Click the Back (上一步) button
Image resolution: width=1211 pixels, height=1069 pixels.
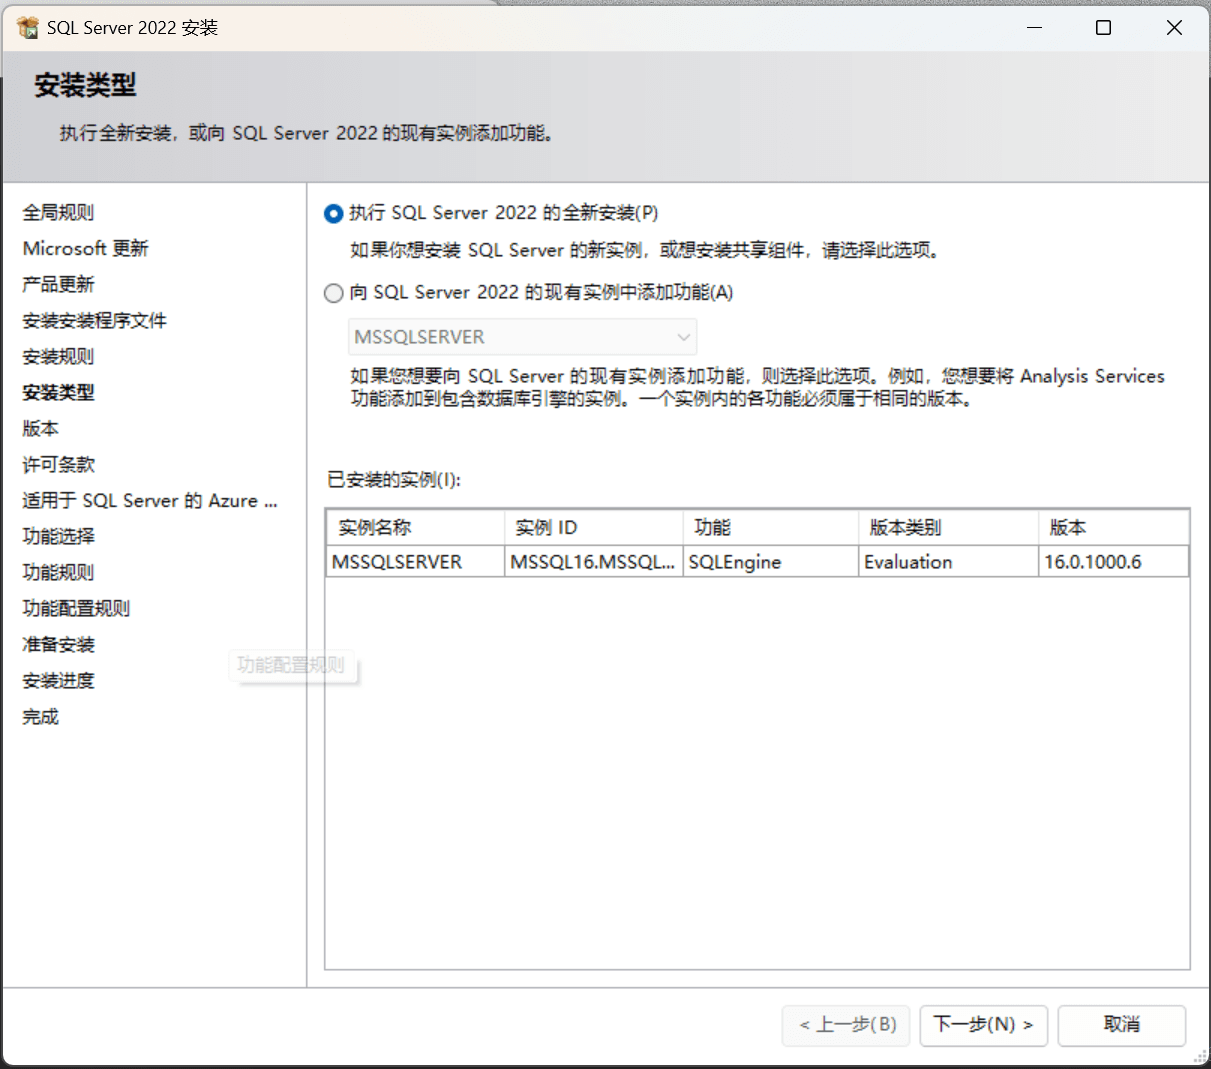(x=847, y=1025)
